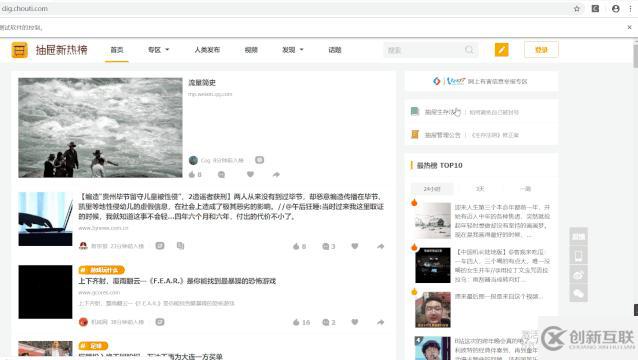The height and width of the screenshot is (360, 638).
Task: Open browser profile account icon
Action: tap(616, 9)
